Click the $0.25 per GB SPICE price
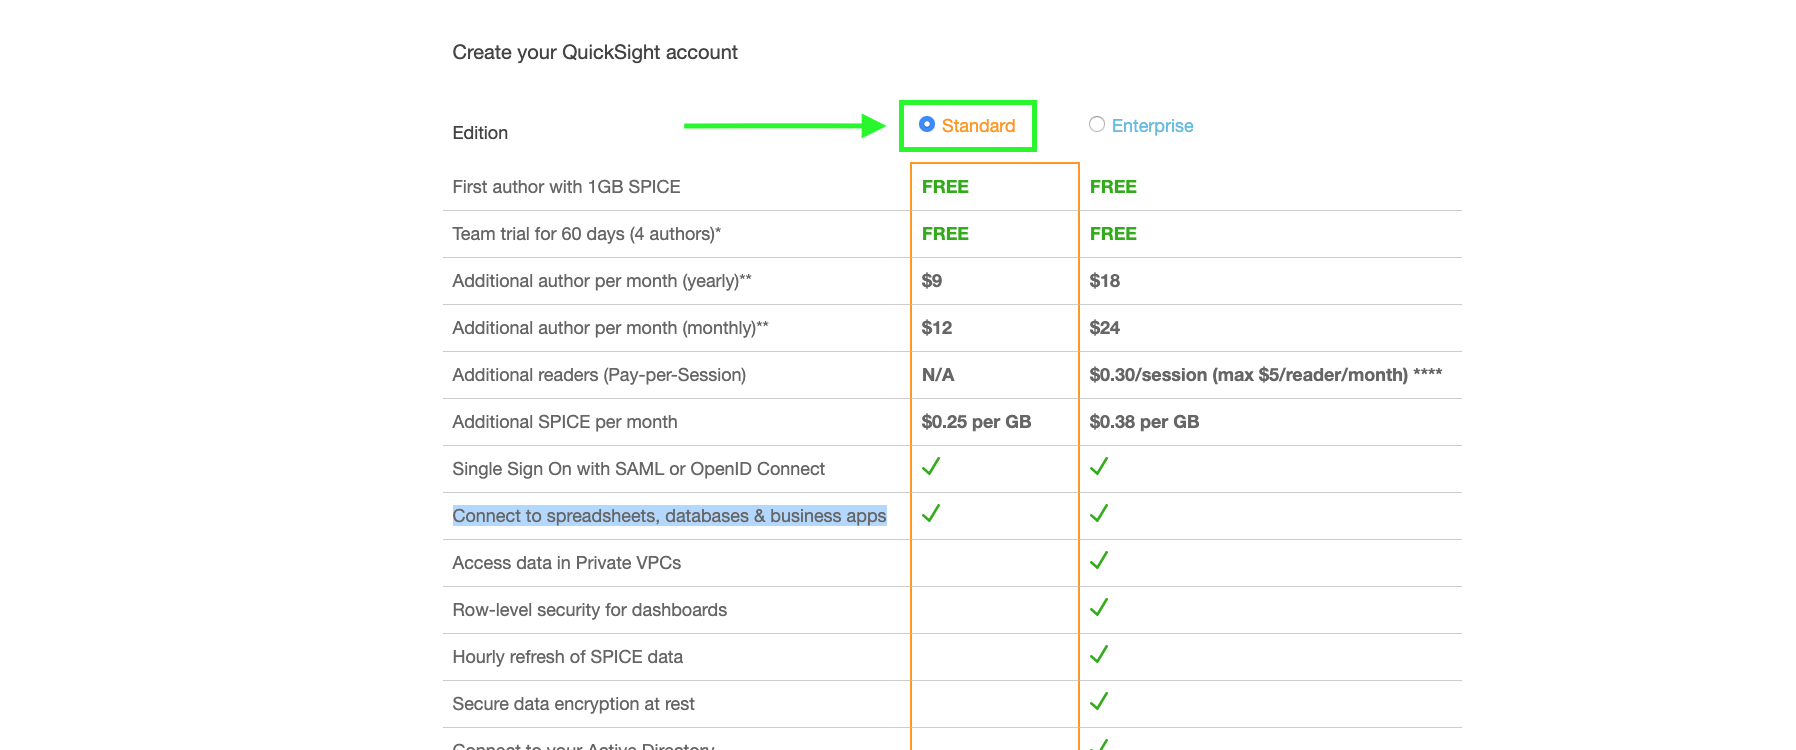This screenshot has width=1796, height=750. click(x=976, y=422)
